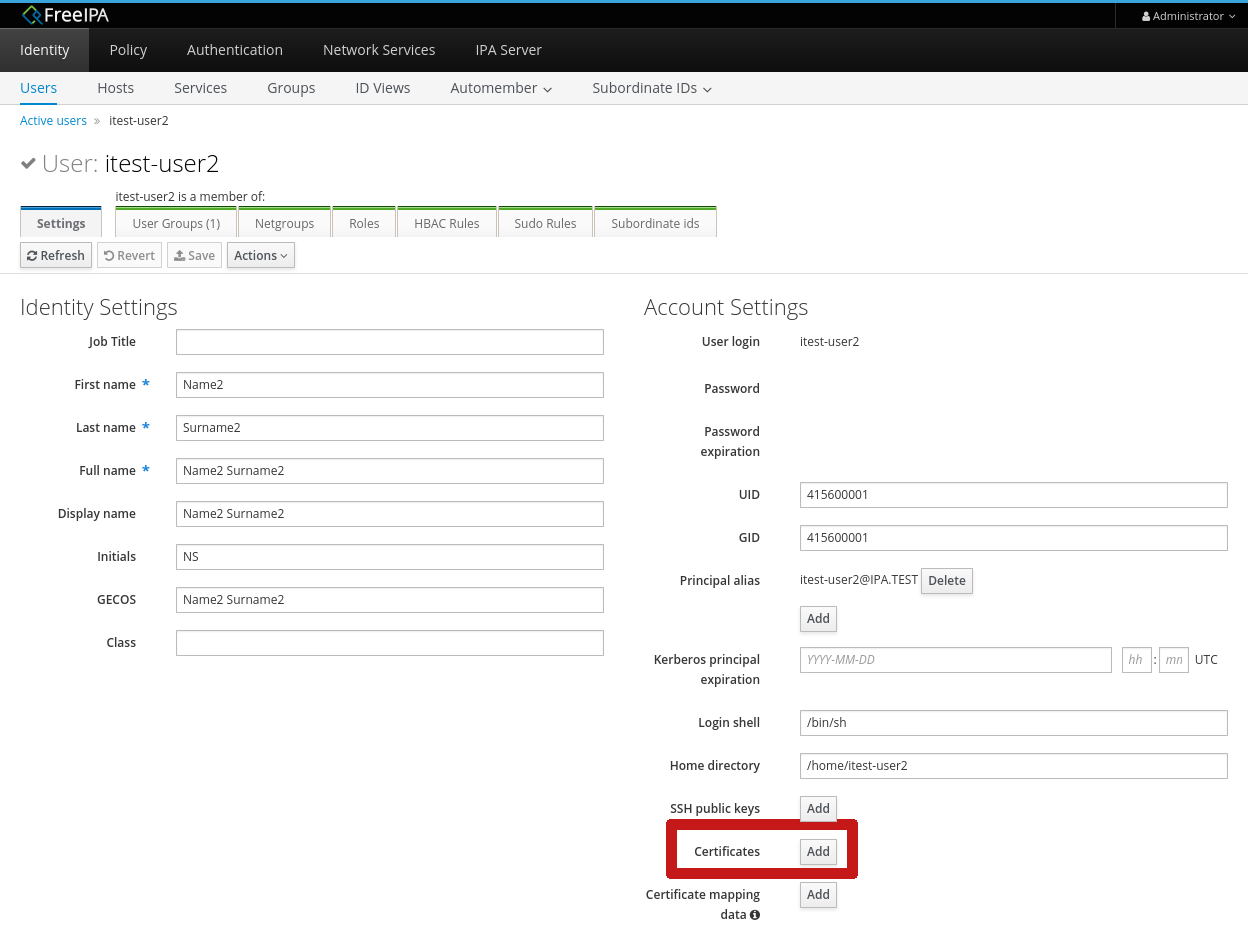
Task: Click the Home directory field
Action: click(1014, 766)
